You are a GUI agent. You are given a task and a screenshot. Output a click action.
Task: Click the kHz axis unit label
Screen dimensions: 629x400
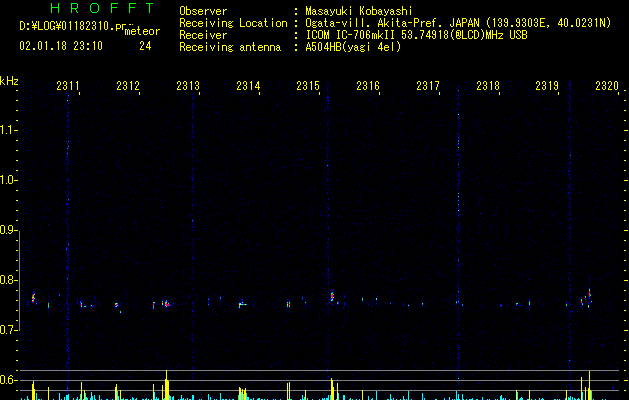(9, 81)
